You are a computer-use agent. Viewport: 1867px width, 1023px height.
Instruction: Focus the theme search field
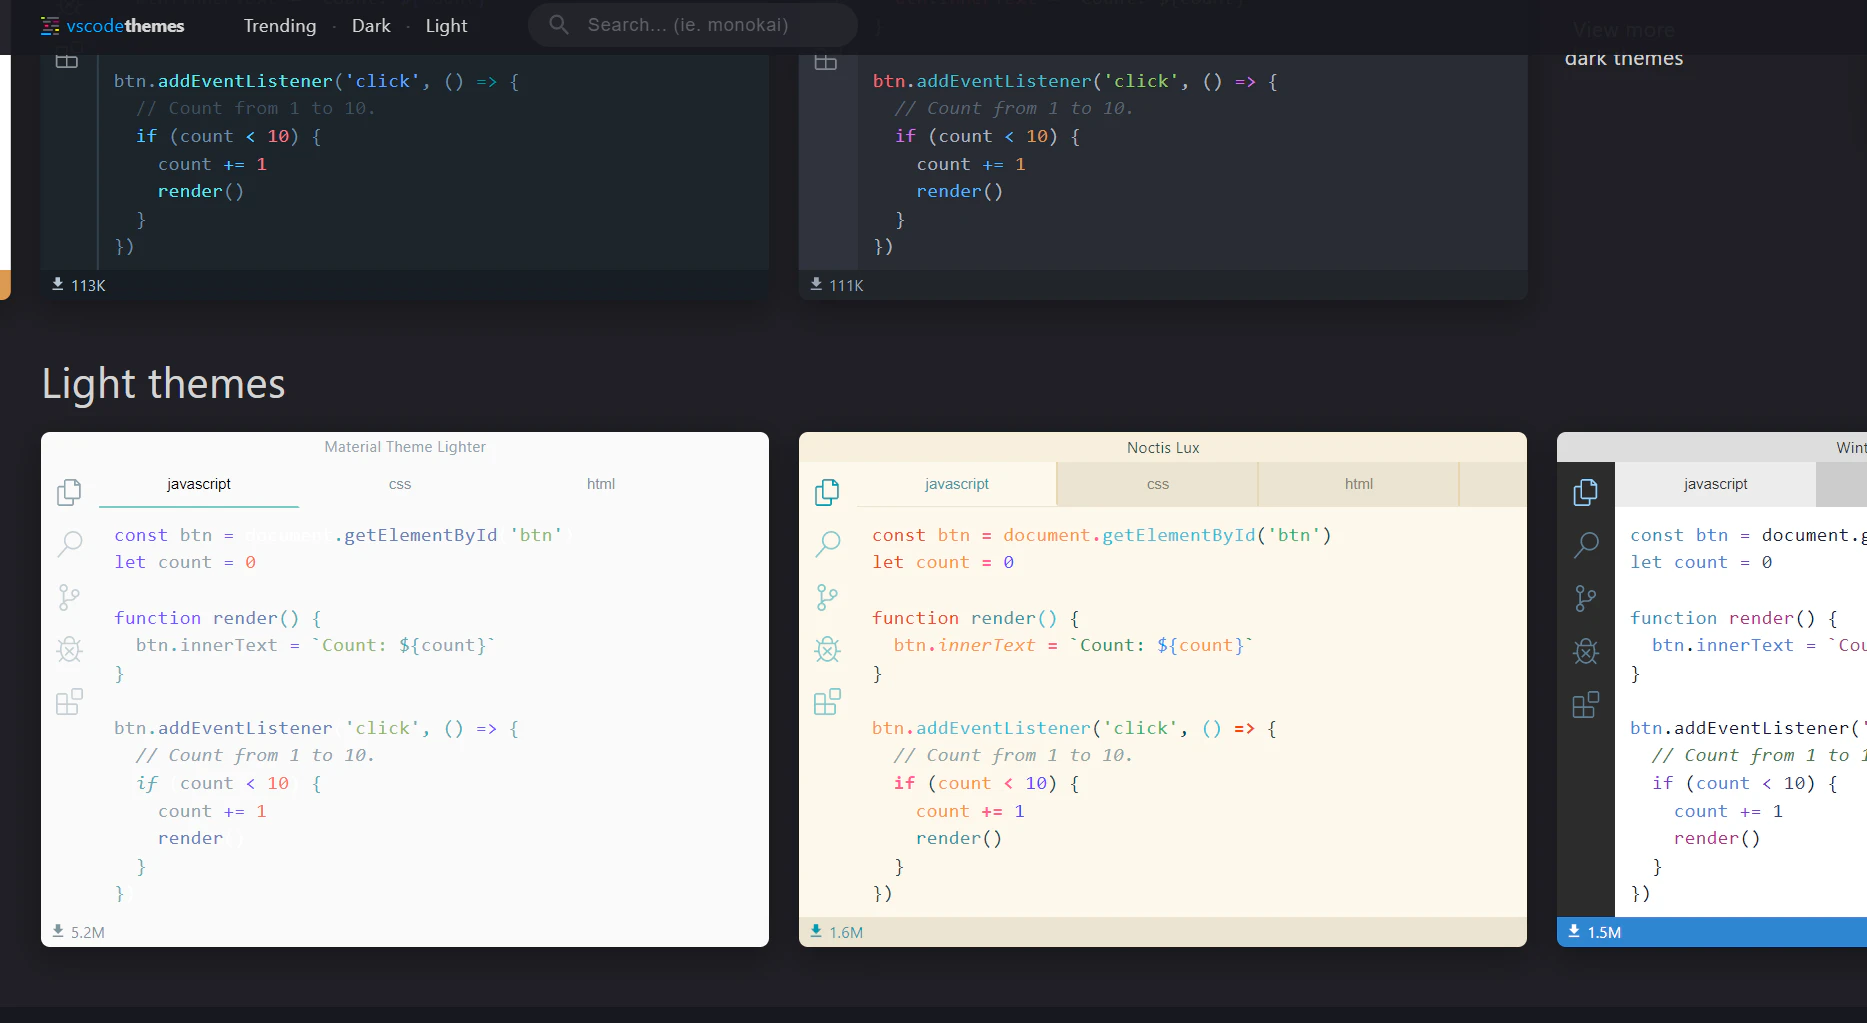tap(692, 25)
